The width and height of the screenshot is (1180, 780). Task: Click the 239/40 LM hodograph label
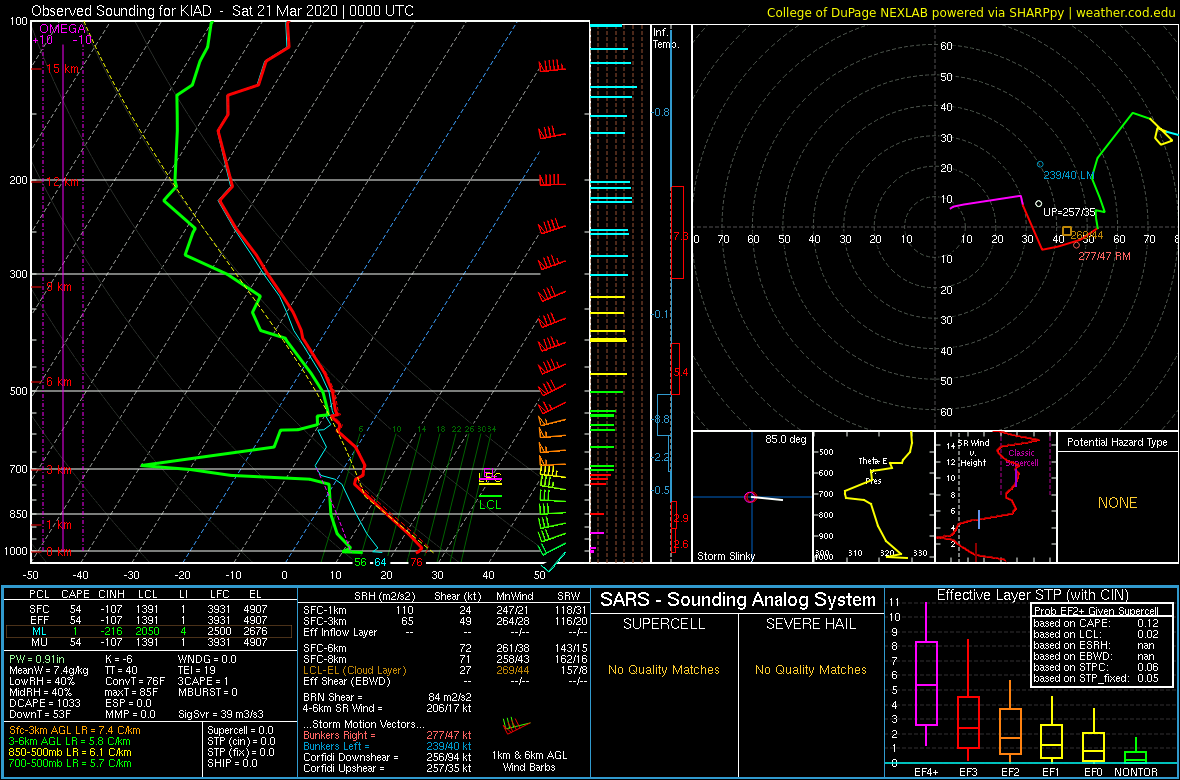(x=1069, y=175)
